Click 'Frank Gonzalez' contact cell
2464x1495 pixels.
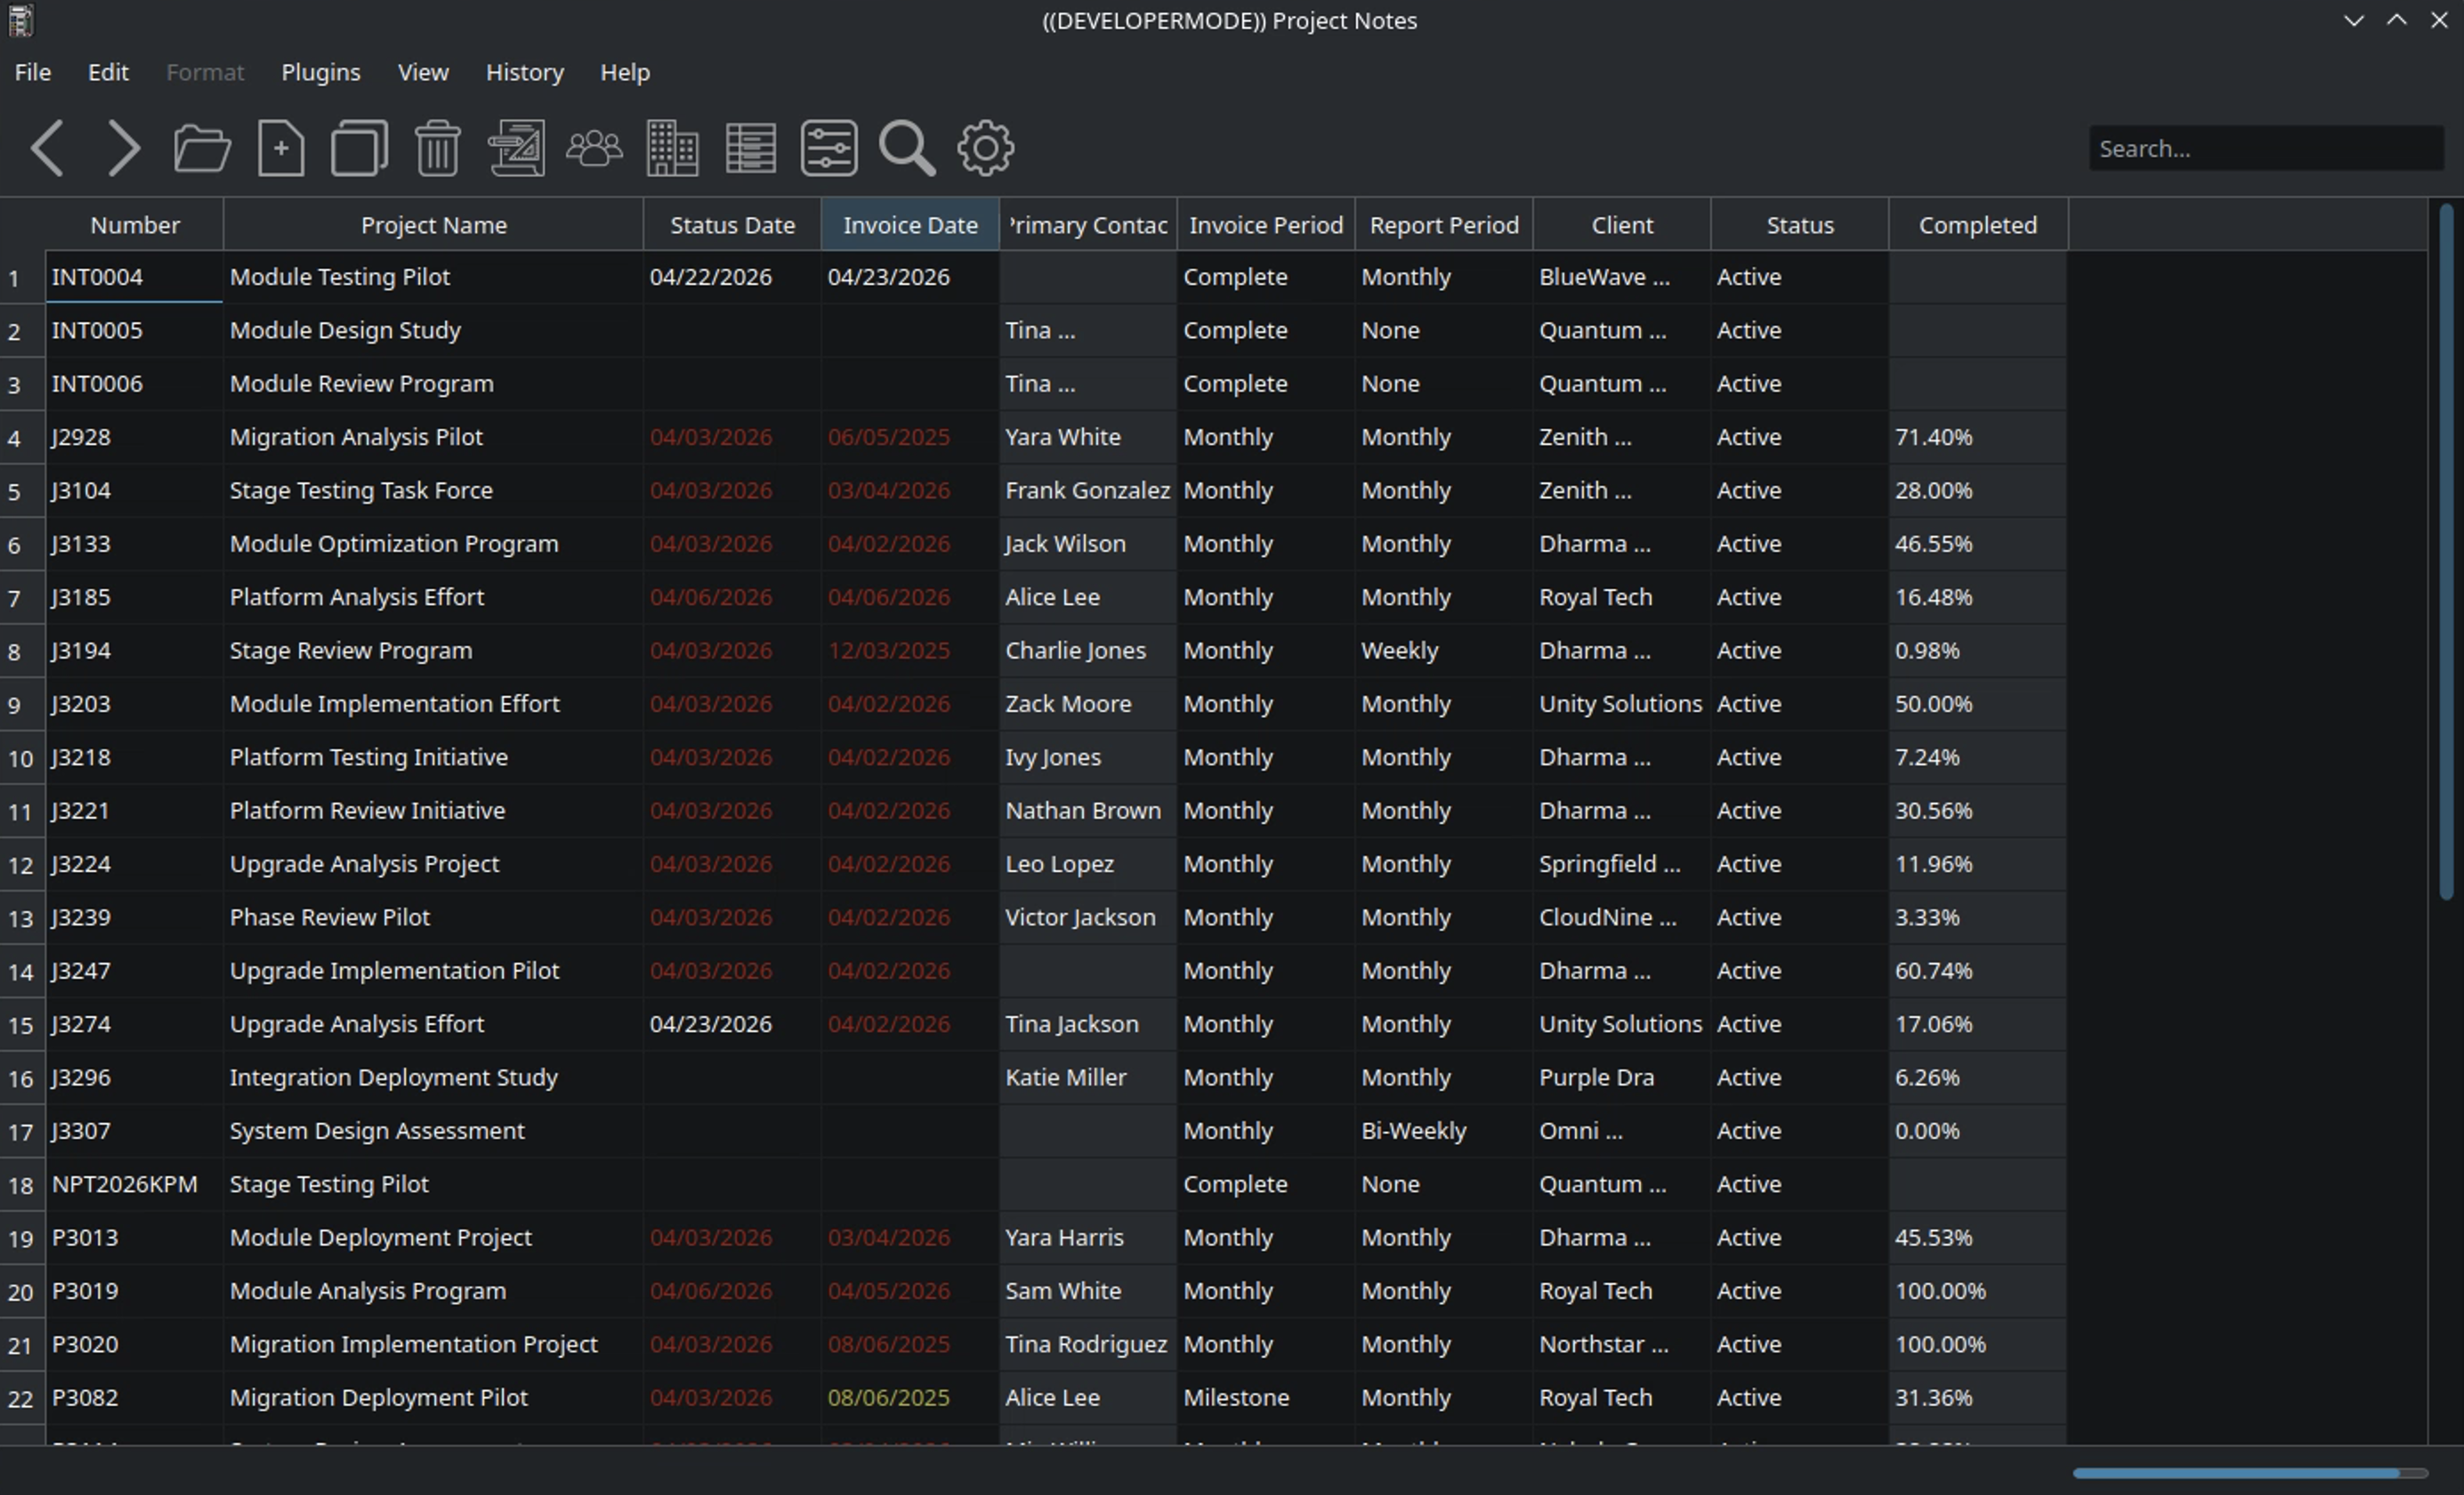1088,490
